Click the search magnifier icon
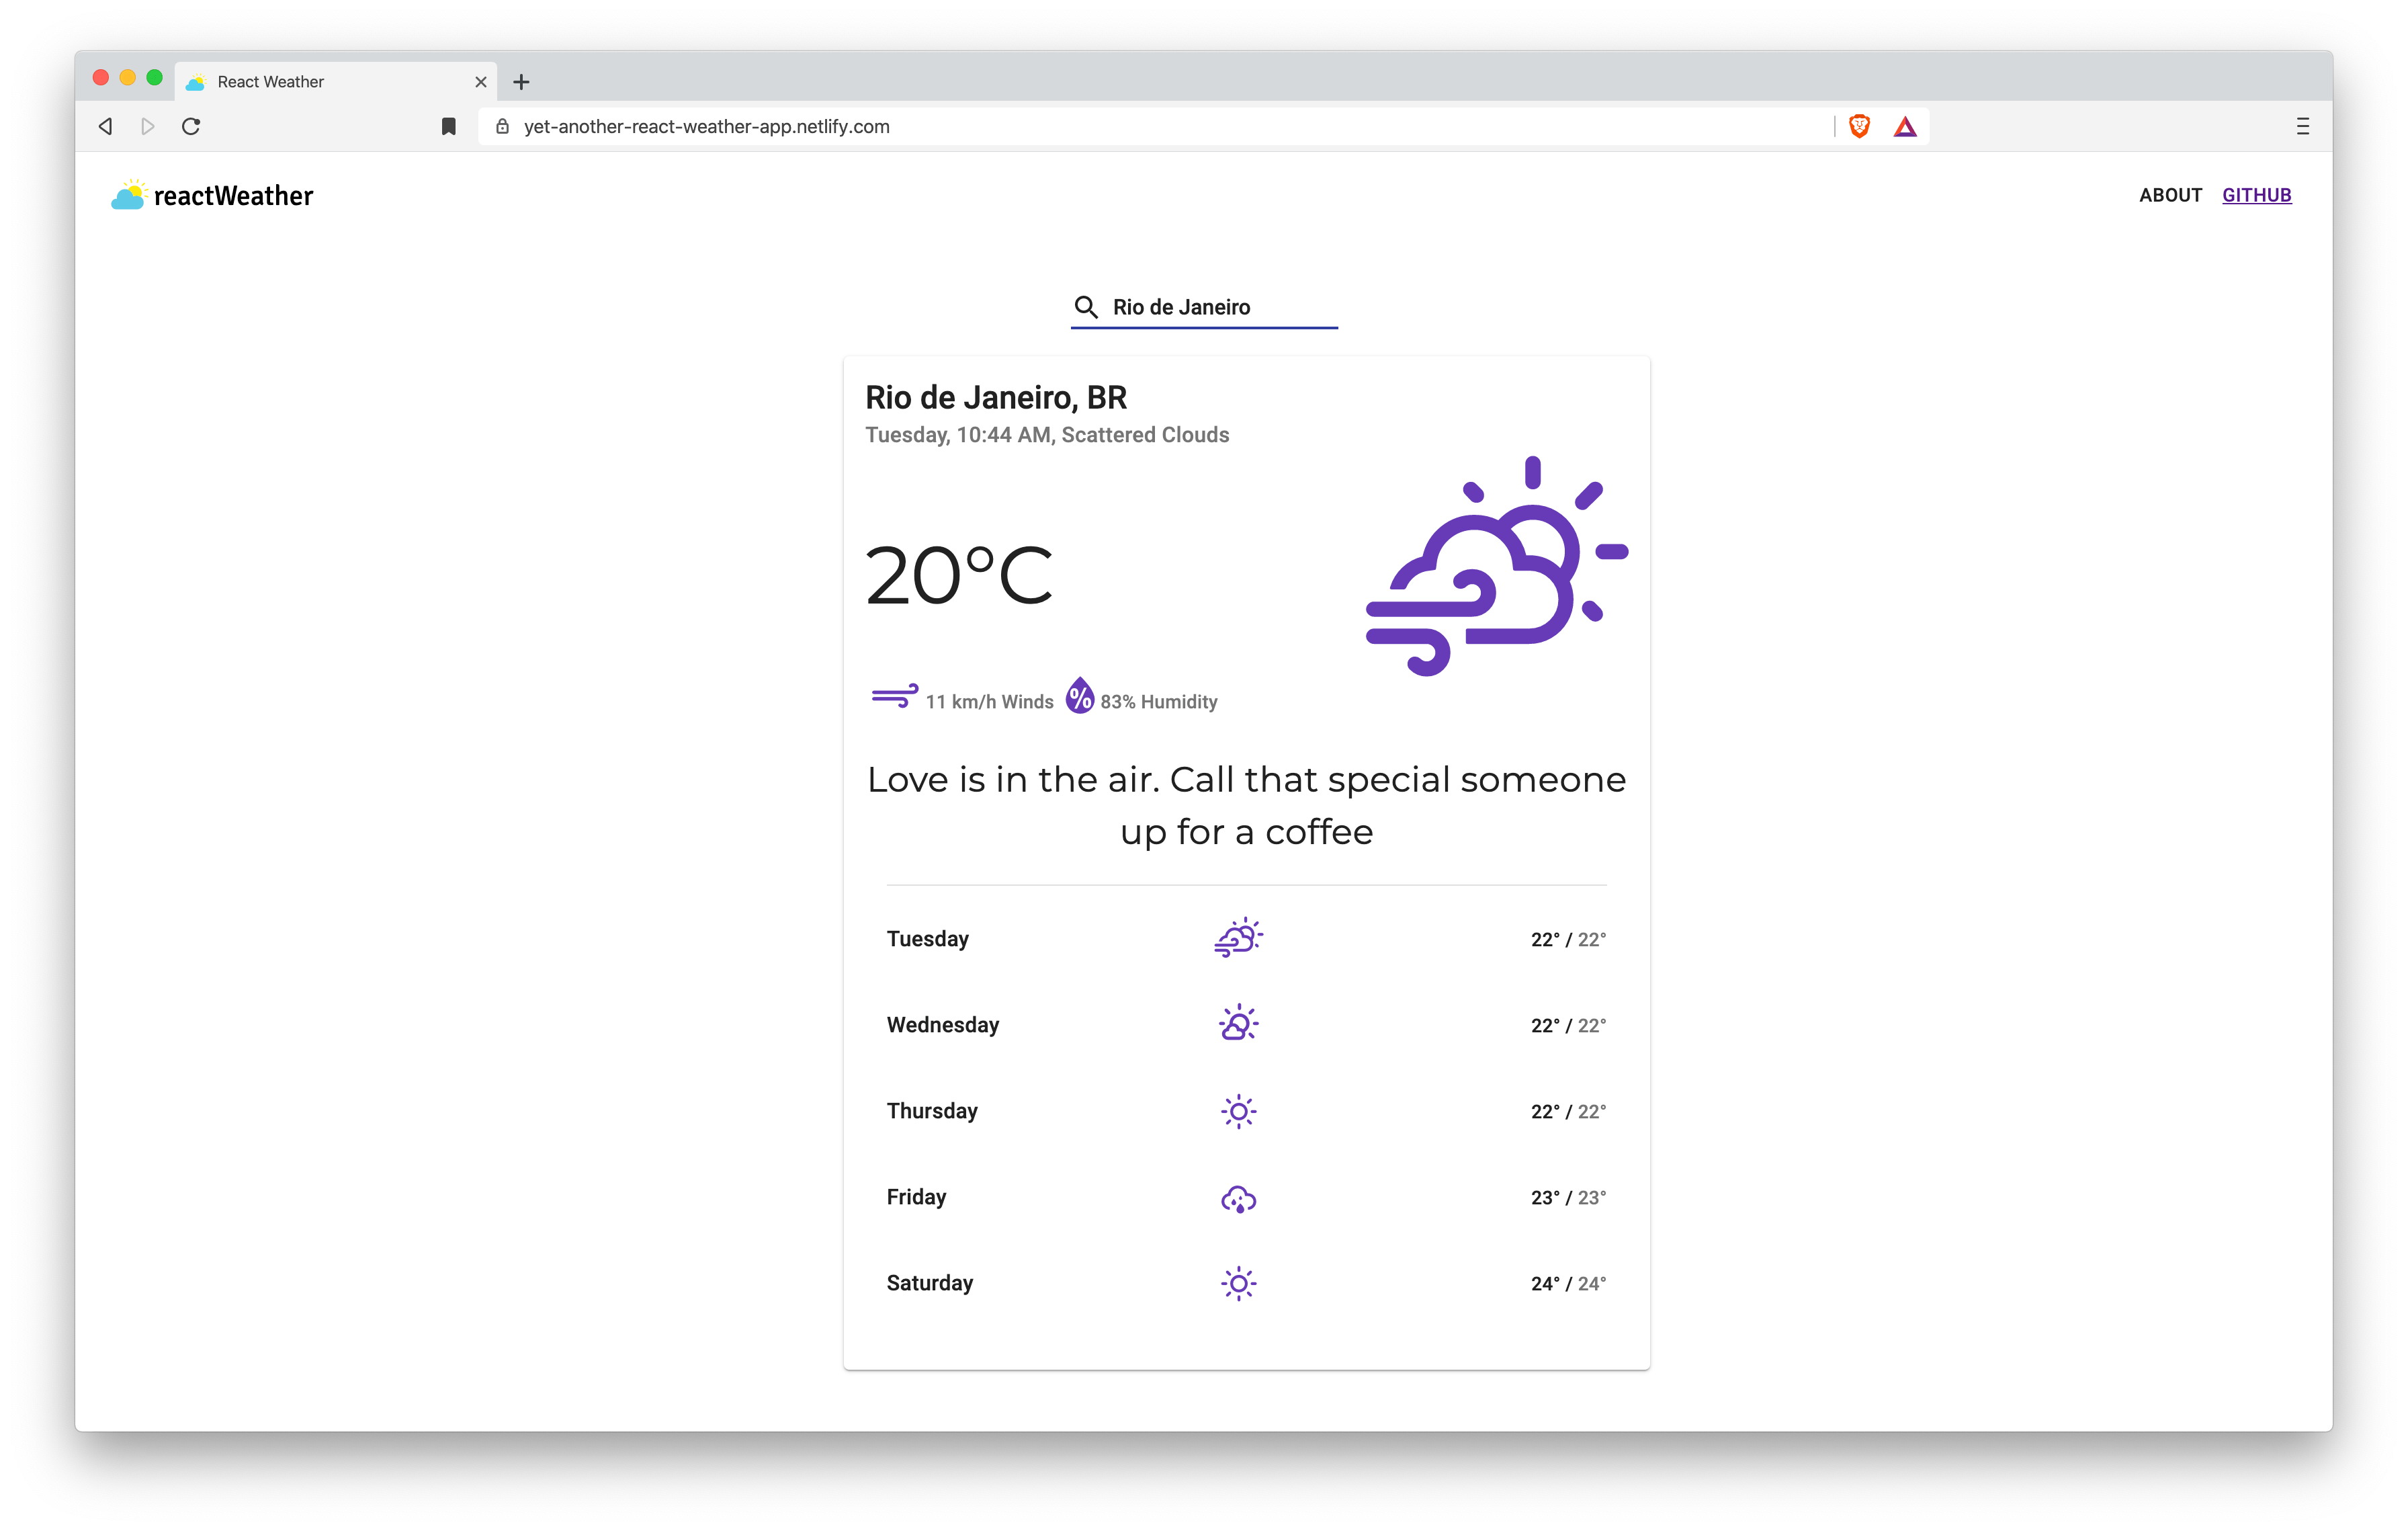The height and width of the screenshot is (1531, 2408). pyautogui.click(x=1085, y=307)
